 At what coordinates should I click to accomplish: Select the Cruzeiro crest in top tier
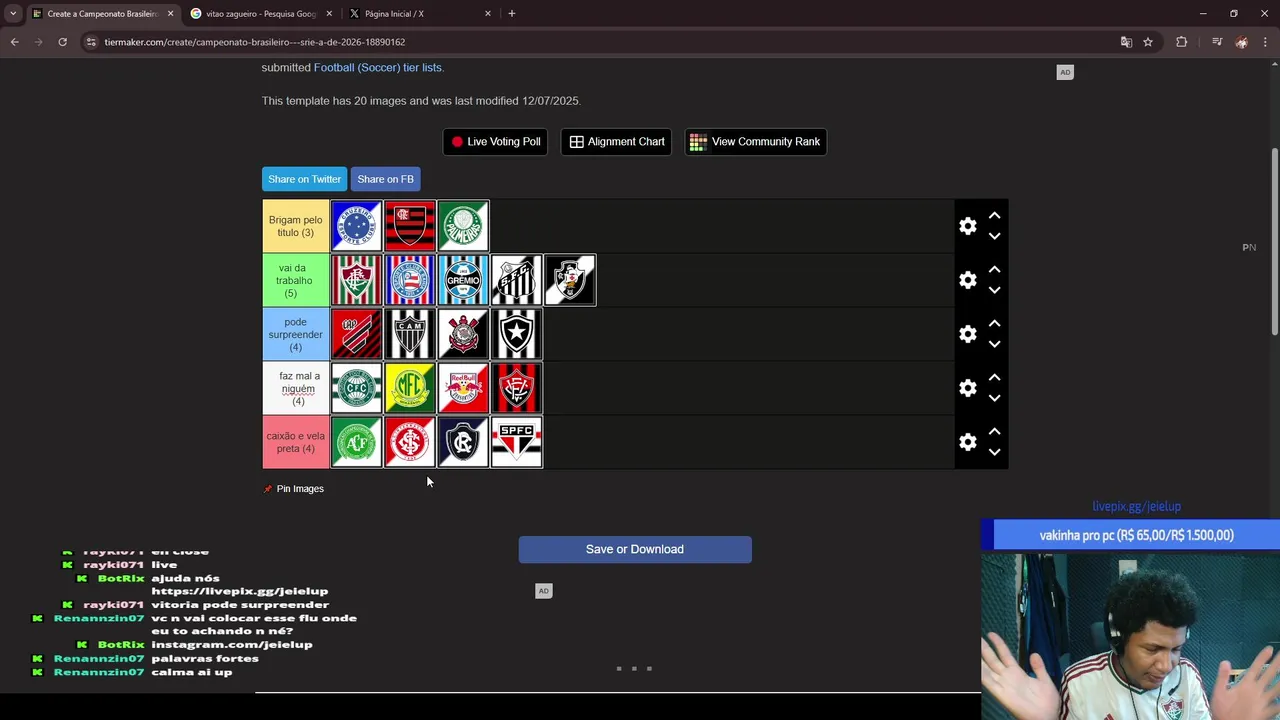point(356,226)
